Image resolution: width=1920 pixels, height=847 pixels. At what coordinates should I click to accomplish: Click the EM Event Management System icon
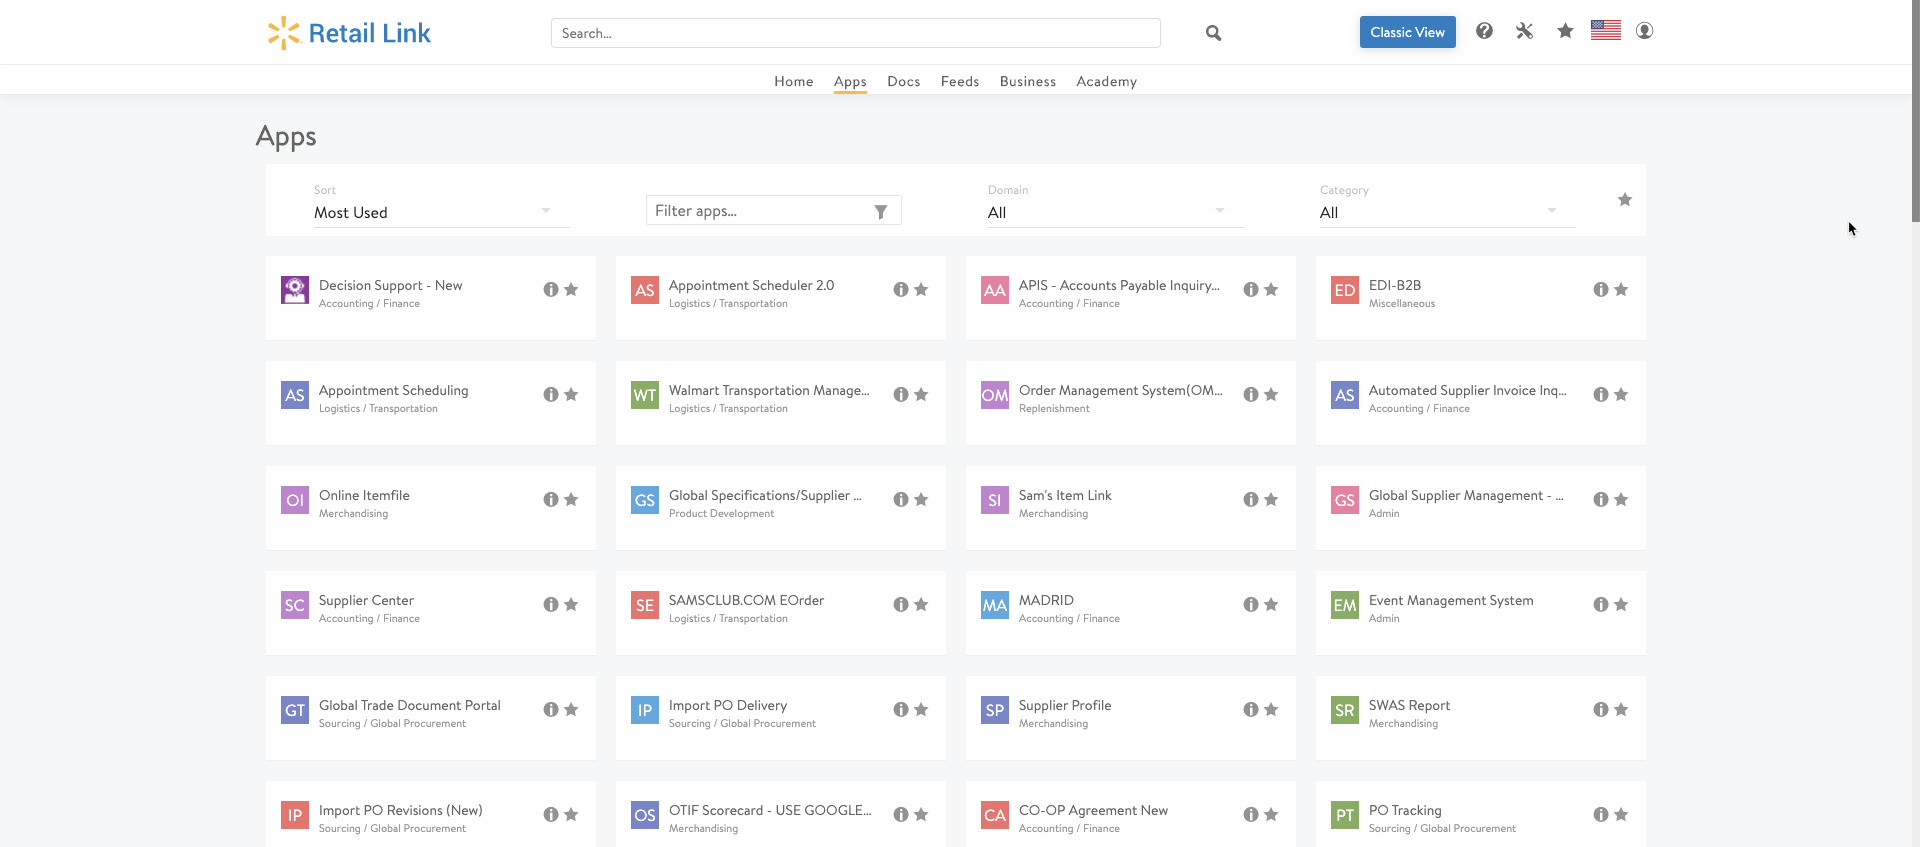point(1345,605)
